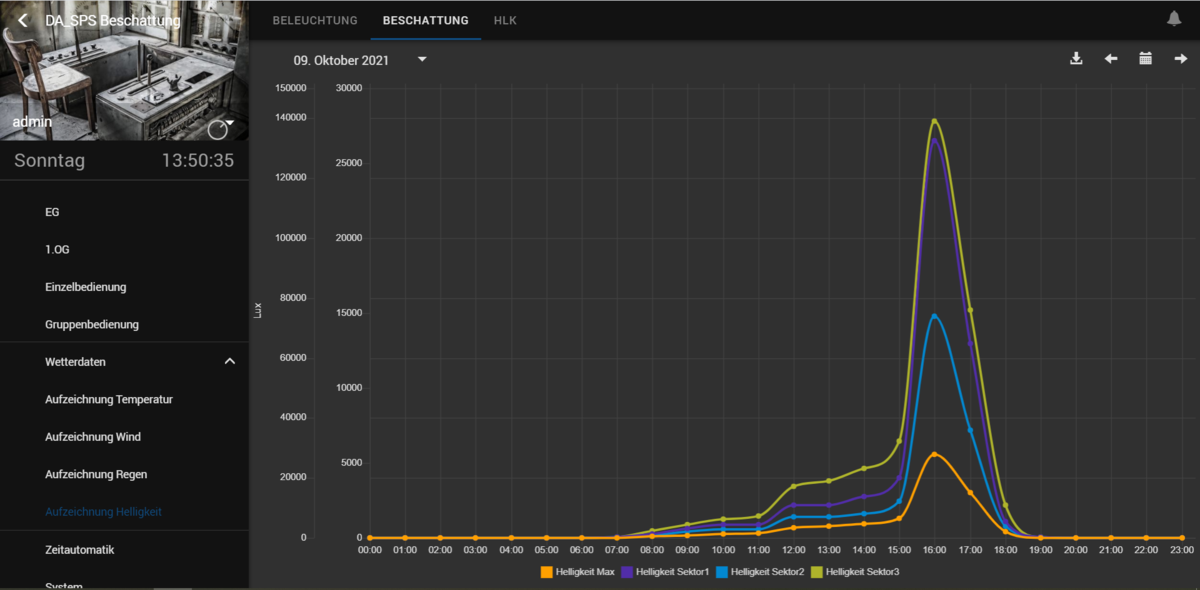This screenshot has height=590, width=1200.
Task: Download the chart data
Action: pyautogui.click(x=1076, y=59)
